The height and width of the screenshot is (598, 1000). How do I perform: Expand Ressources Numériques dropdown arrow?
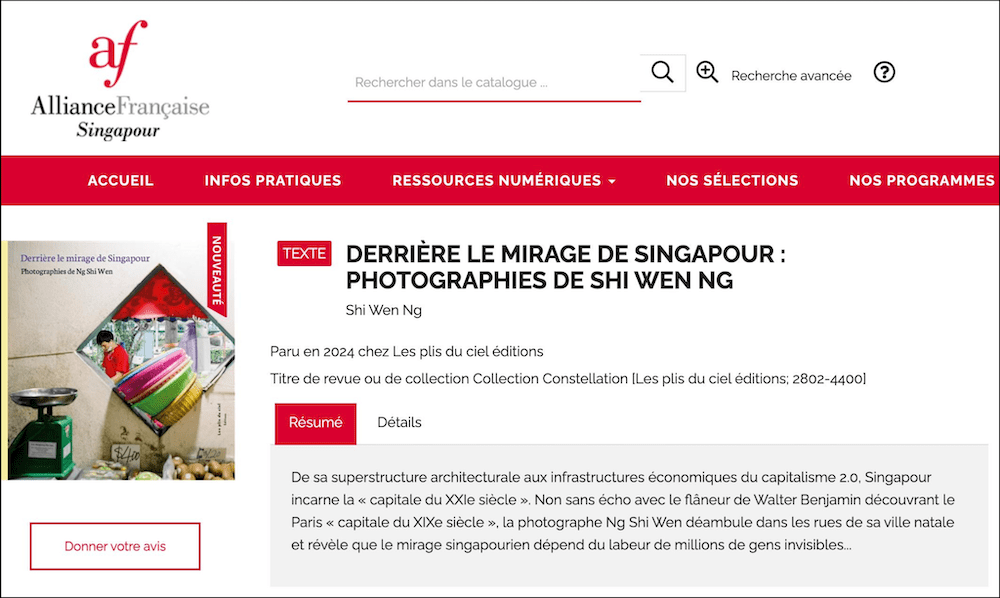point(612,182)
